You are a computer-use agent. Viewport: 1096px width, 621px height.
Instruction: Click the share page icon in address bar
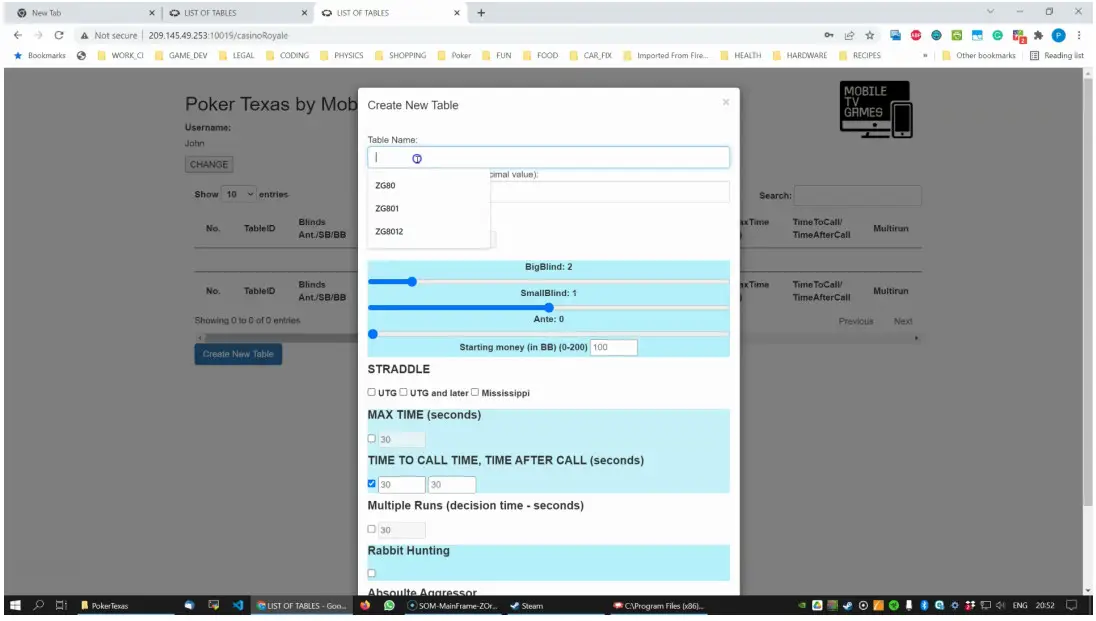(x=849, y=35)
